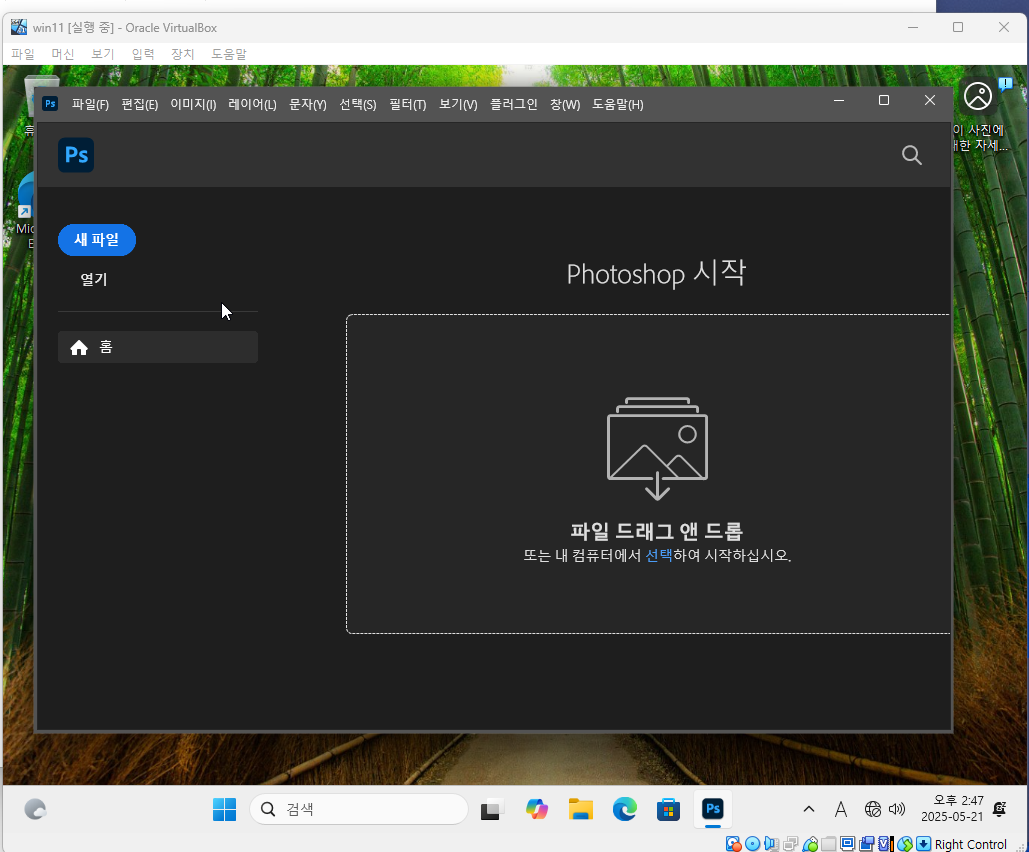Click the volume speaker tray icon
The height and width of the screenshot is (852, 1029).
tap(896, 809)
